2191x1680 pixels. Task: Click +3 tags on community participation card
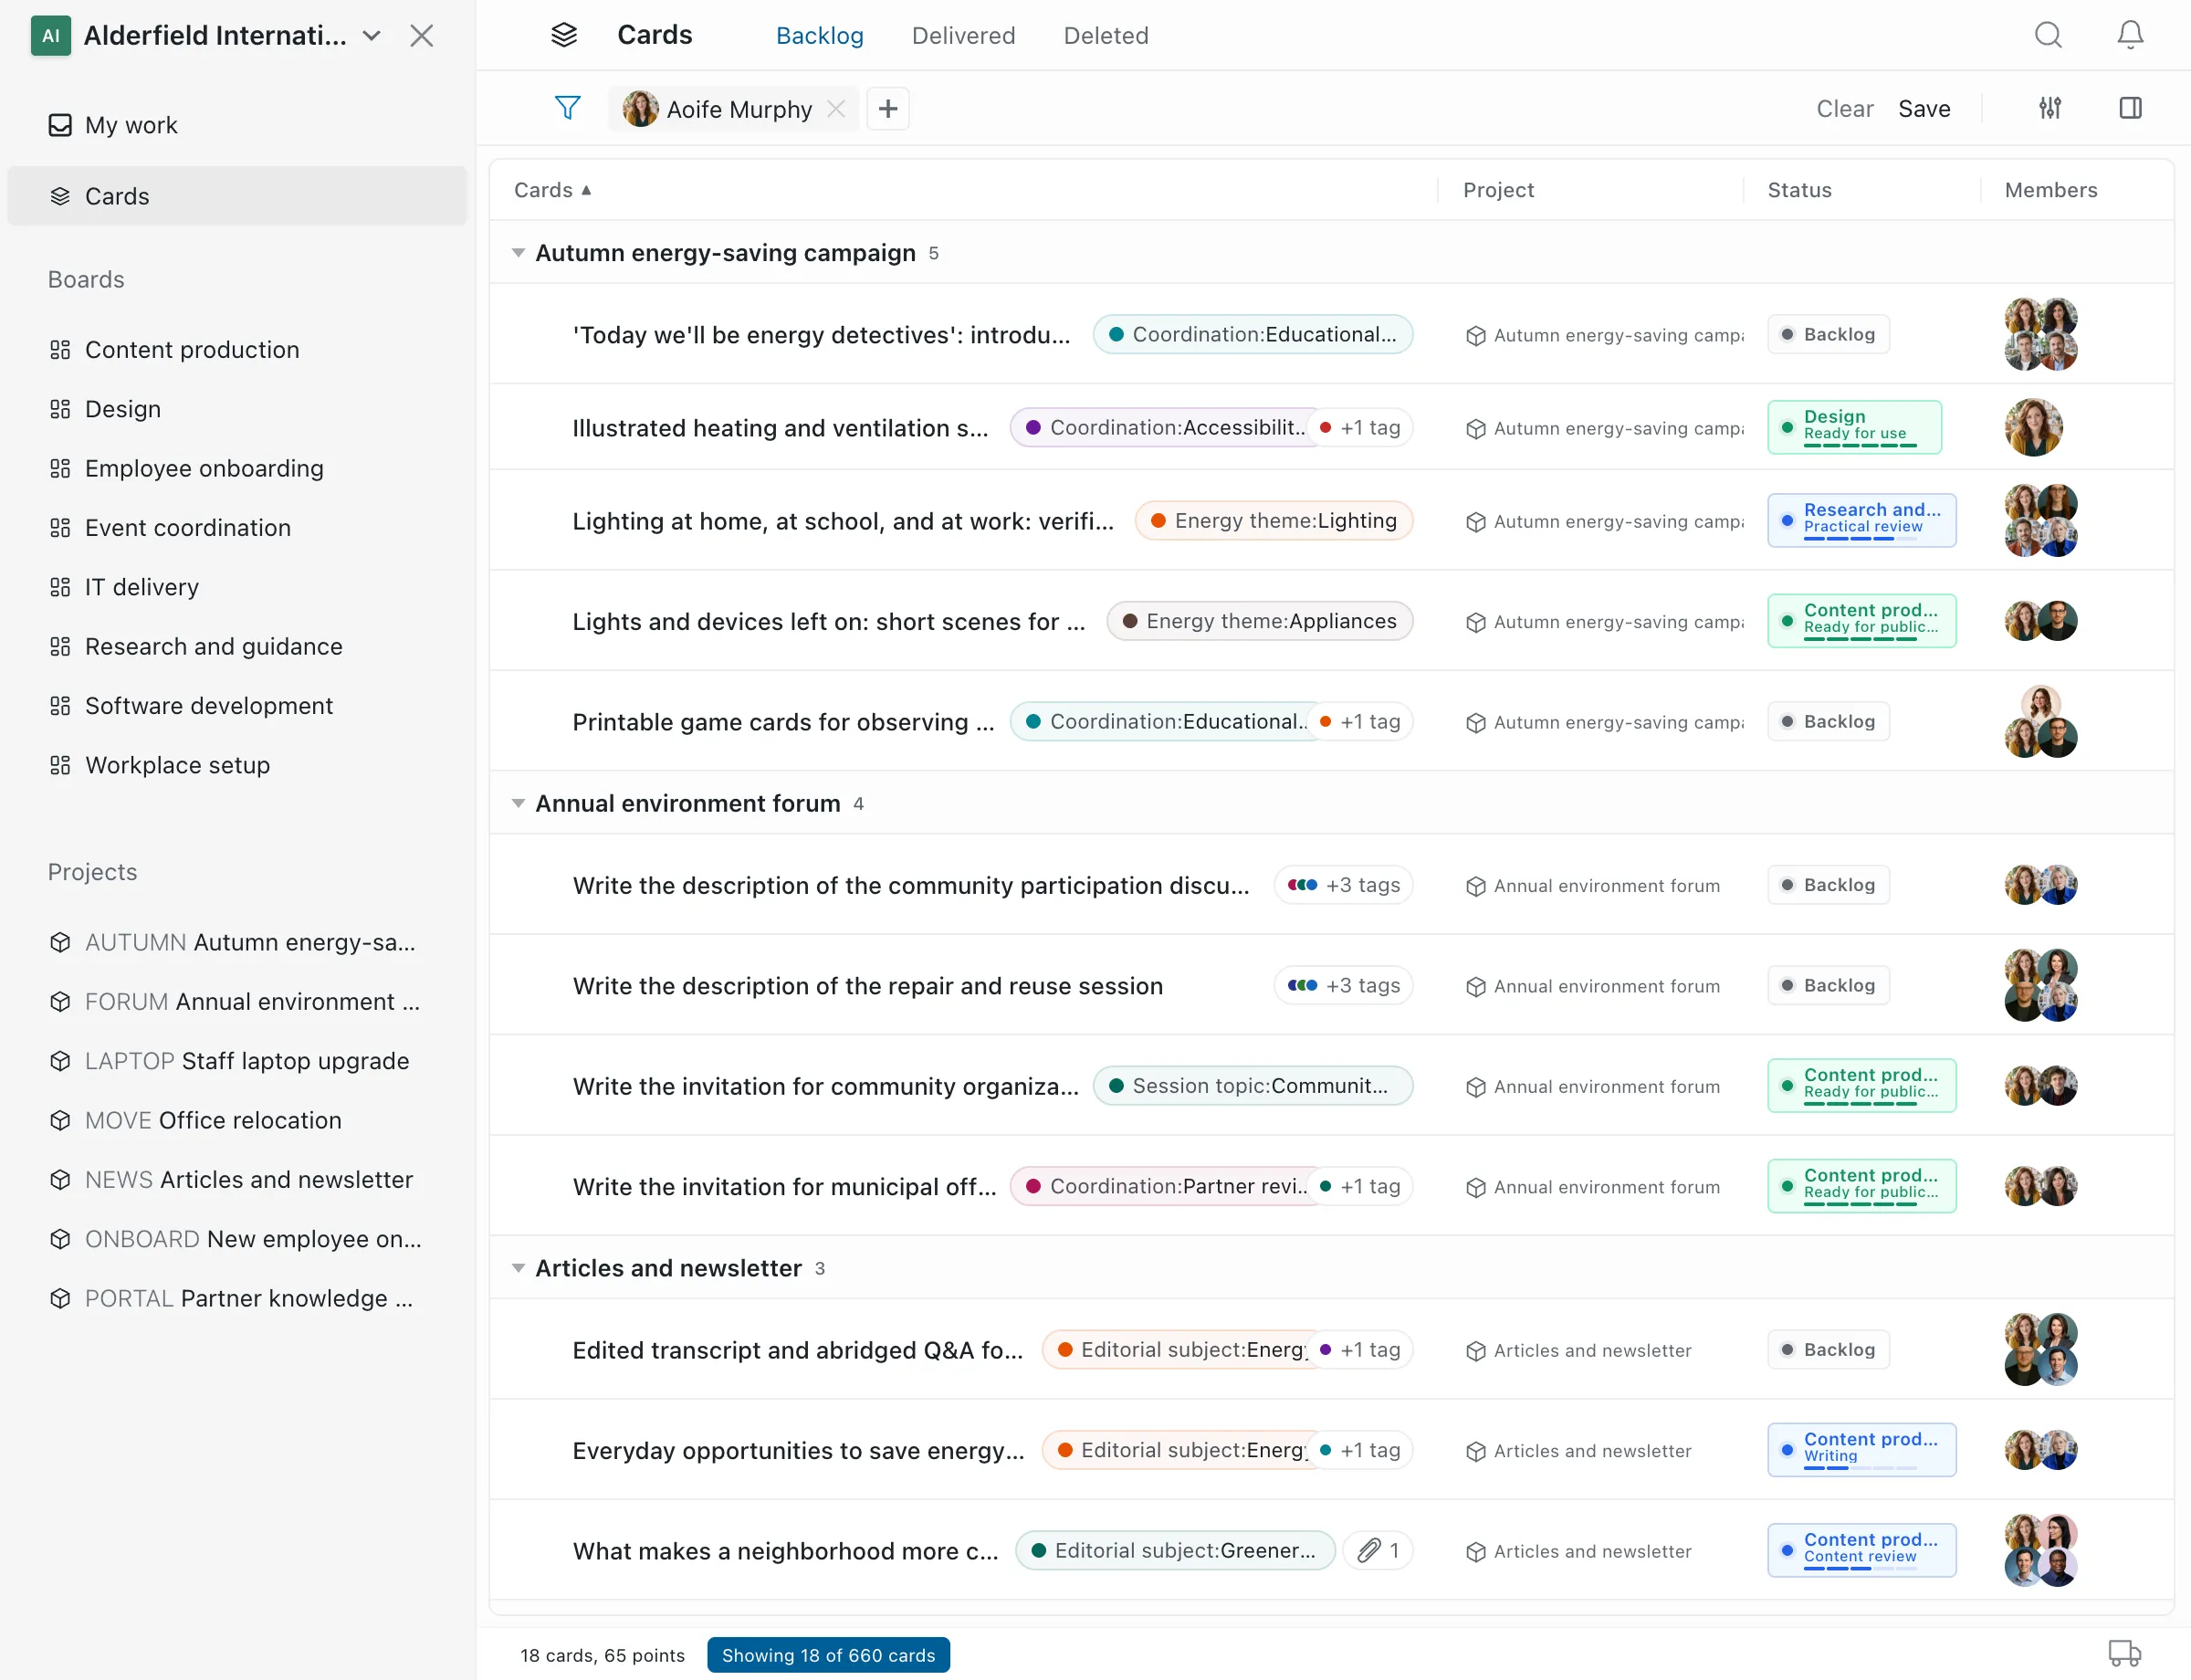1343,885
